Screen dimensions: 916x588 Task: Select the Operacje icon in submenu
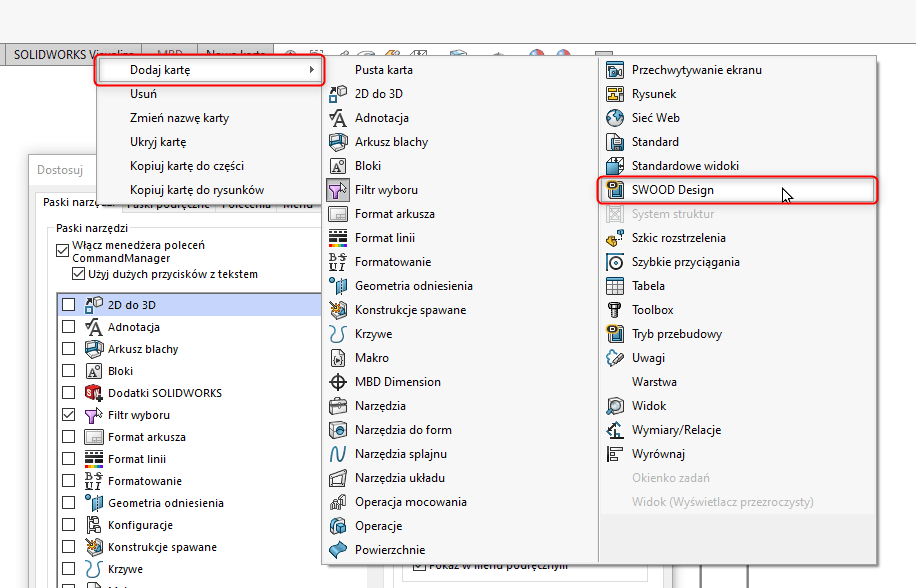(338, 526)
